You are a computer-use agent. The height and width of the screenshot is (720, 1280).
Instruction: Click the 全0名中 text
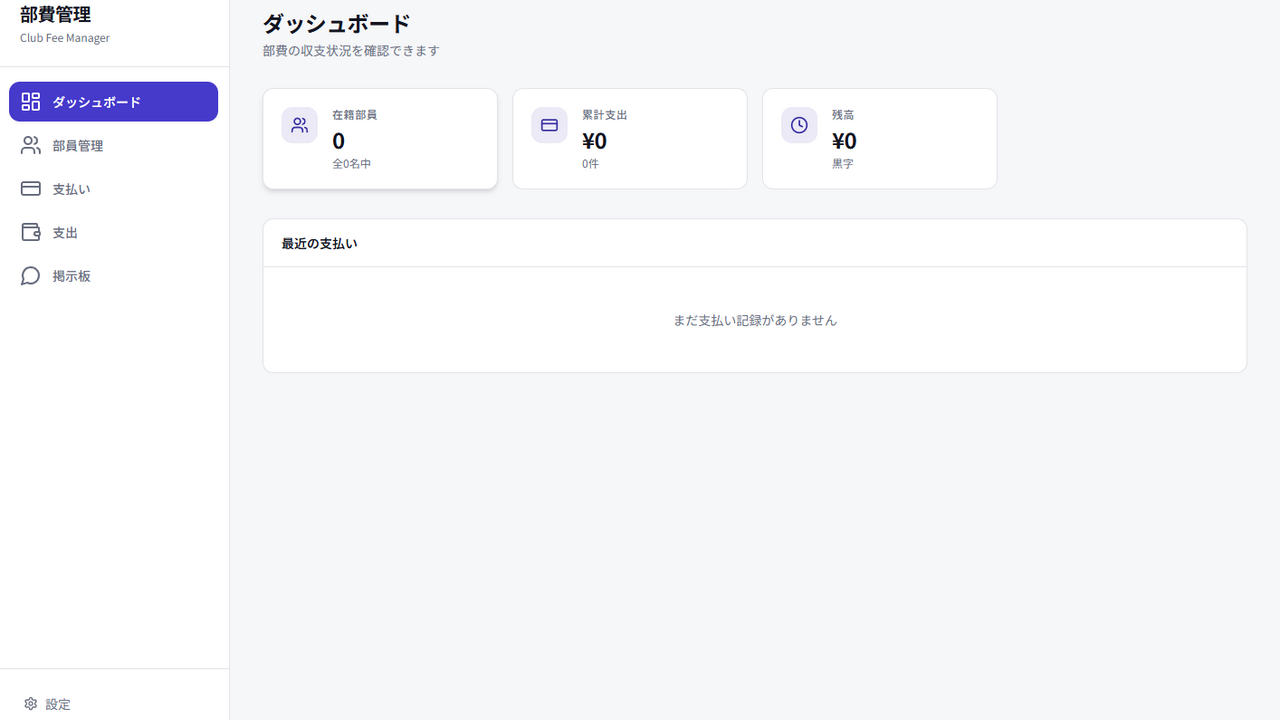pos(351,163)
